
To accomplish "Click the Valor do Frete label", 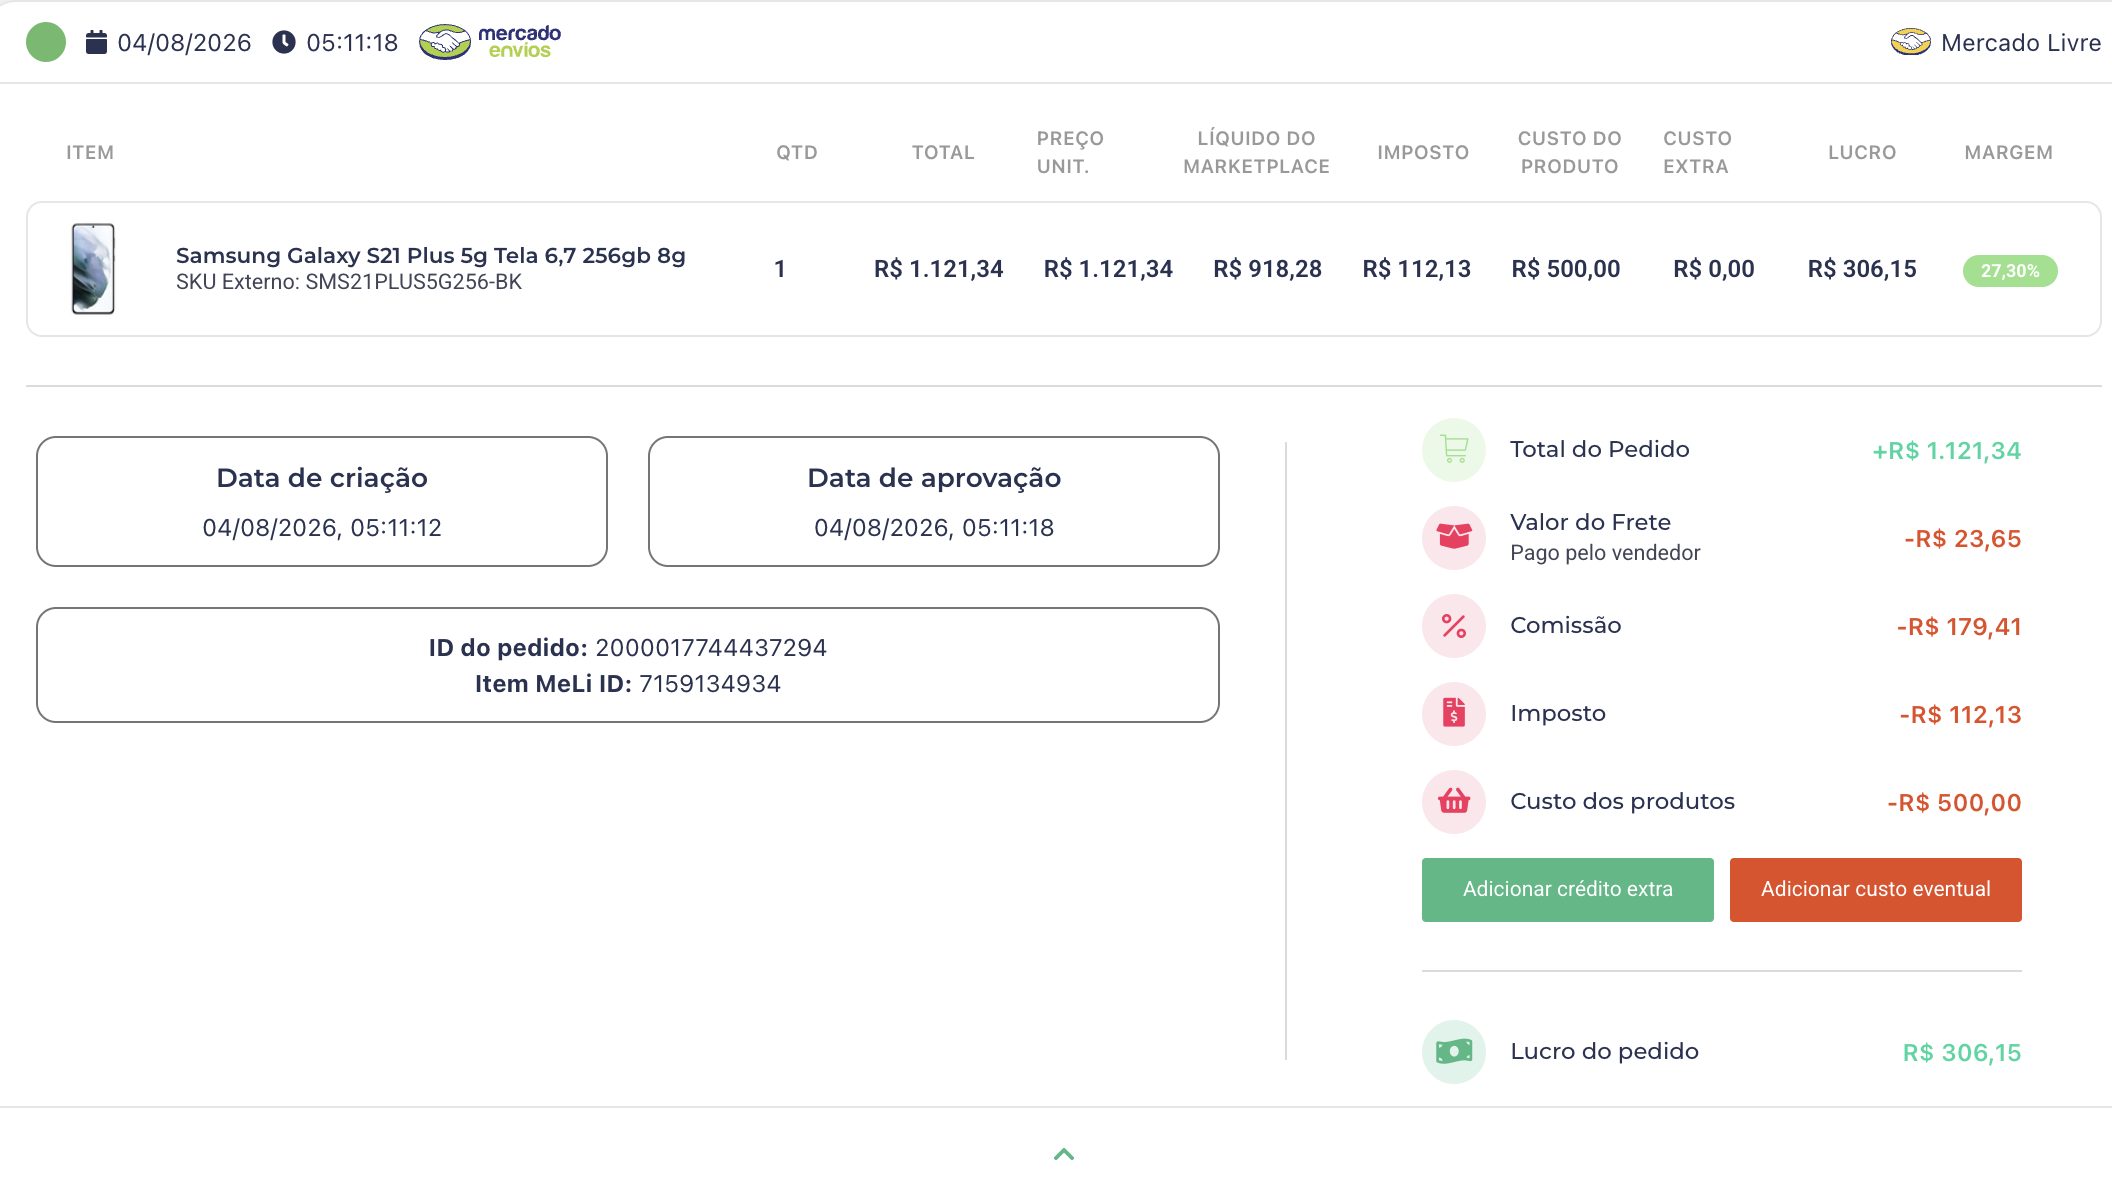I will pyautogui.click(x=1590, y=522).
